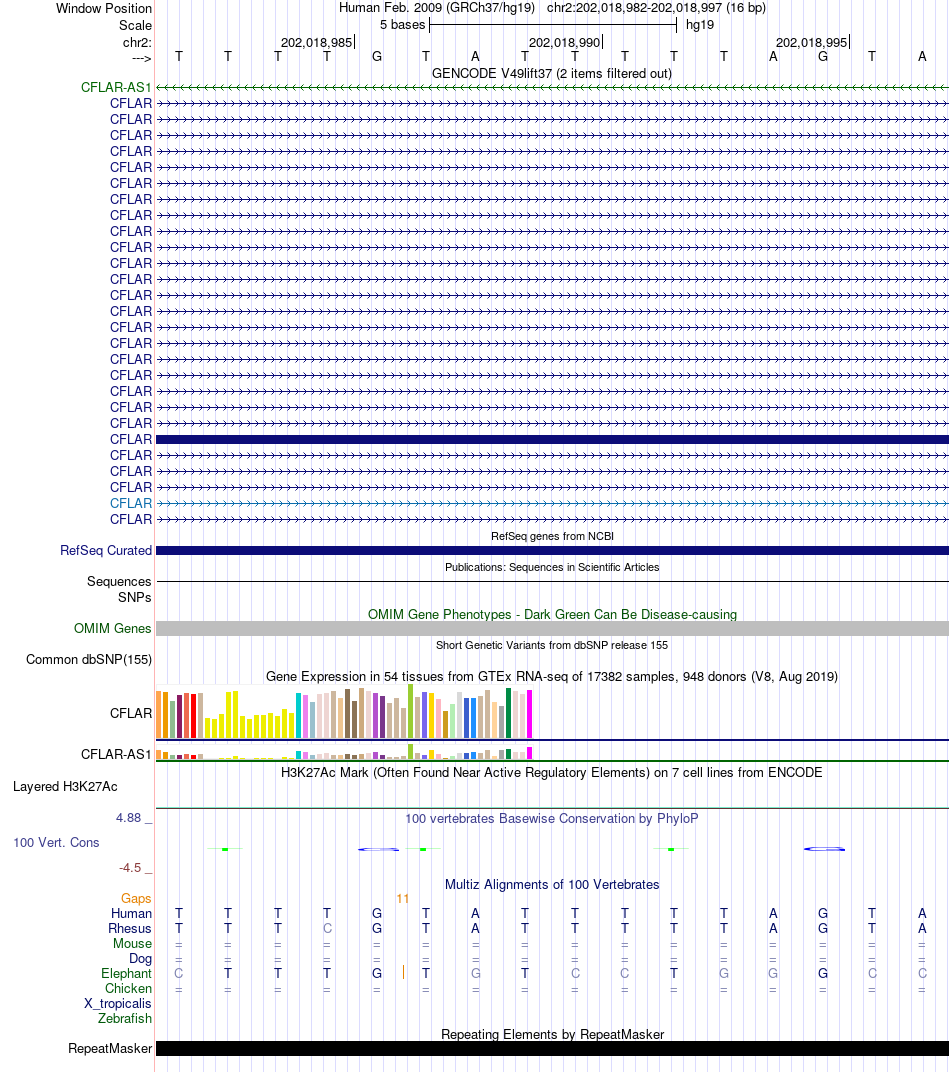Select the Dog alignment row label
The height and width of the screenshot is (1072, 950).
[140, 959]
